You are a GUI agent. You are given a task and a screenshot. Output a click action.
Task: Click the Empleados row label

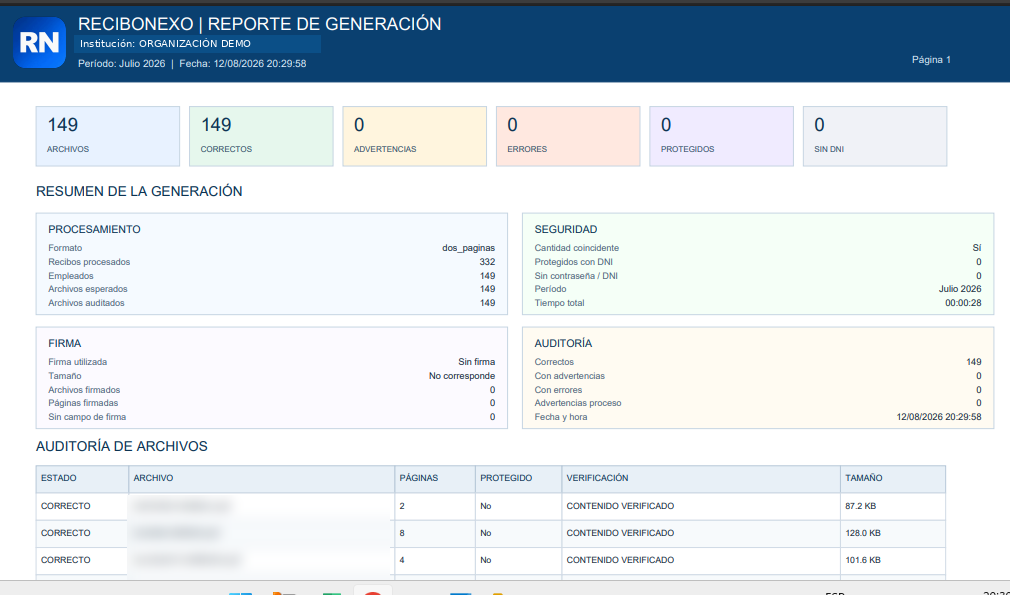(x=71, y=276)
